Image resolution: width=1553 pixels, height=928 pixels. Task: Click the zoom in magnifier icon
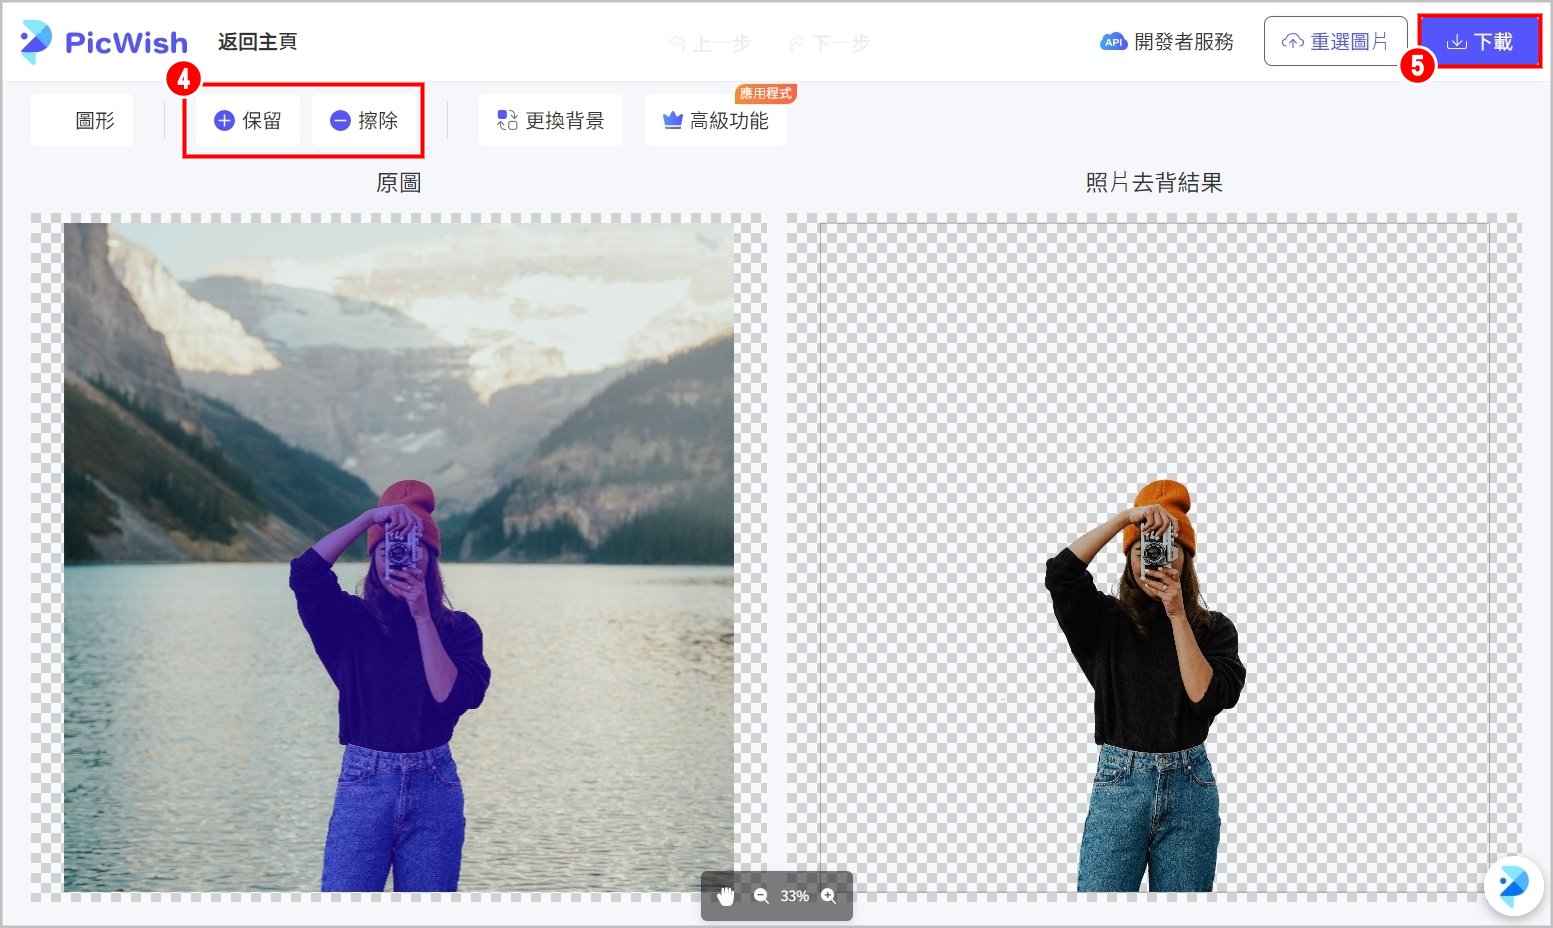[829, 896]
